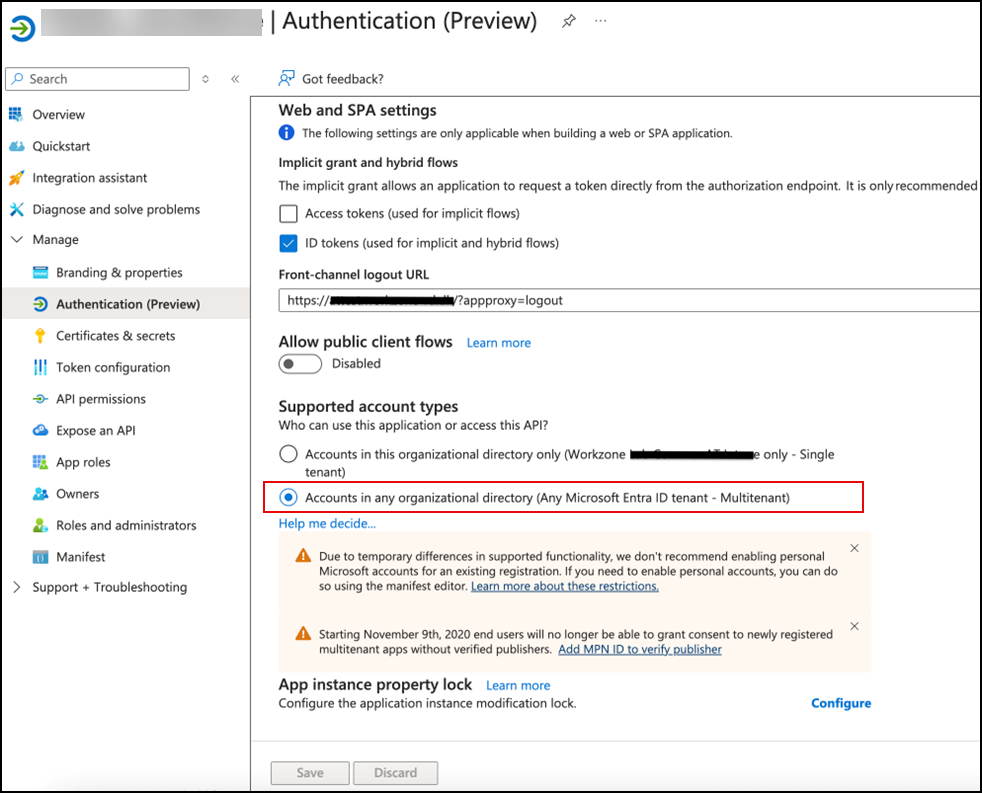This screenshot has height=793, width=982.
Task: Uncheck the ID tokens checkbox
Action: [x=289, y=243]
